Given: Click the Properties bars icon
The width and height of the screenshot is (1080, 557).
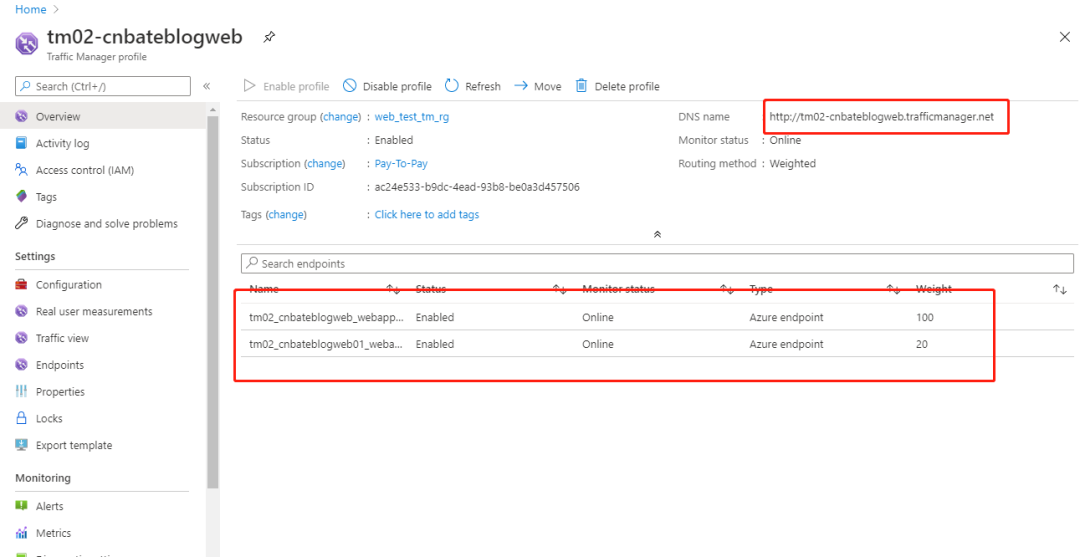Looking at the screenshot, I should (21, 392).
